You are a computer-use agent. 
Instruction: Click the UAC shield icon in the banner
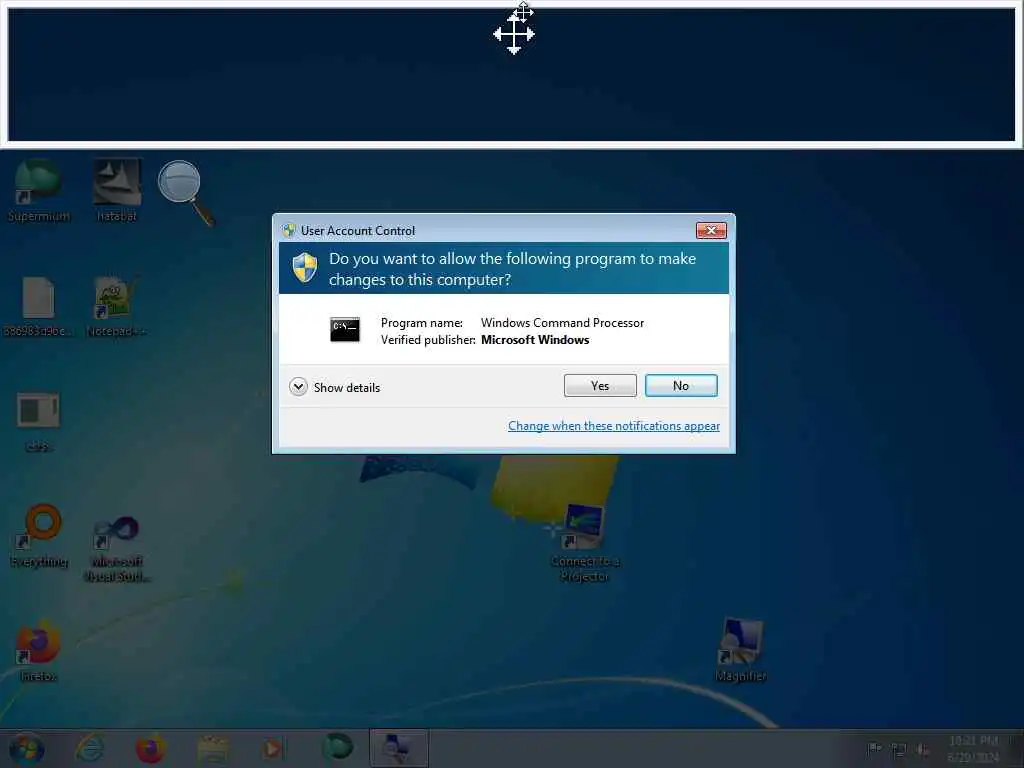pyautogui.click(x=304, y=268)
